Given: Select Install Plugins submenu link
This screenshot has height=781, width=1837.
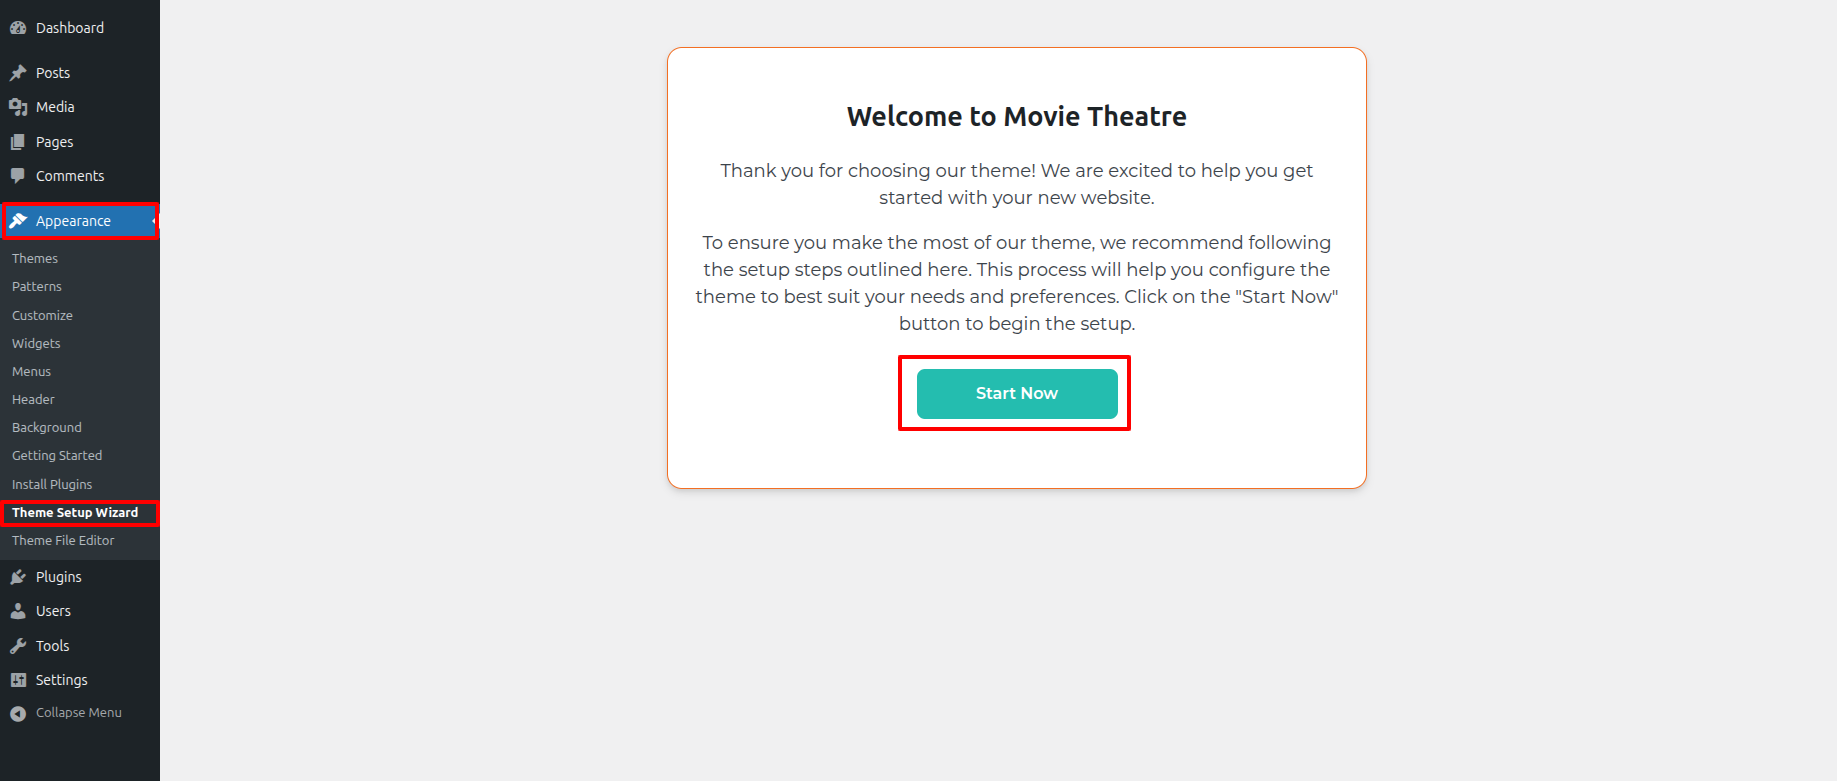Looking at the screenshot, I should tap(52, 484).
